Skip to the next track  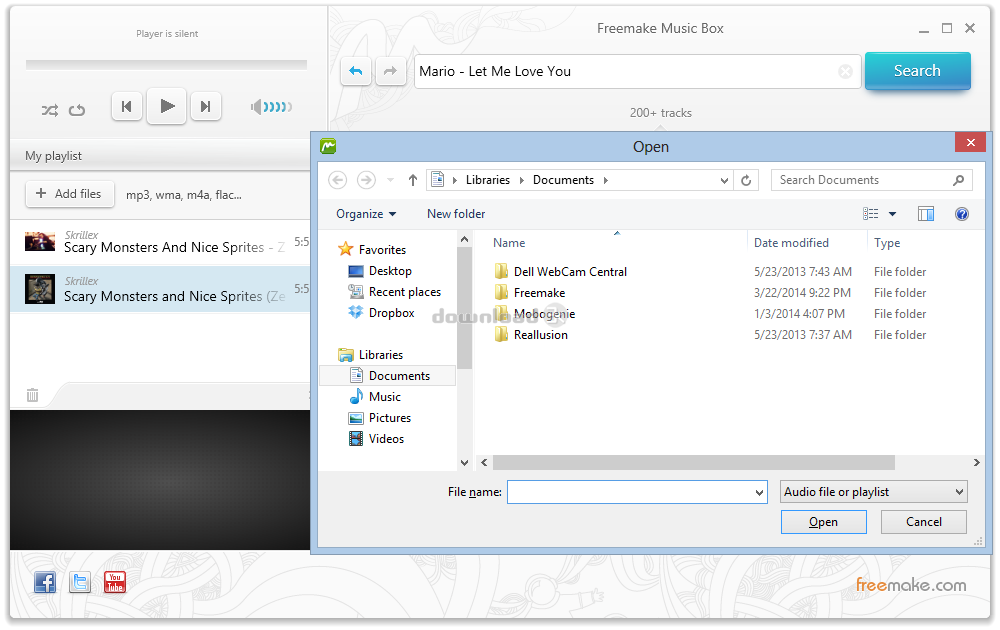tap(205, 107)
